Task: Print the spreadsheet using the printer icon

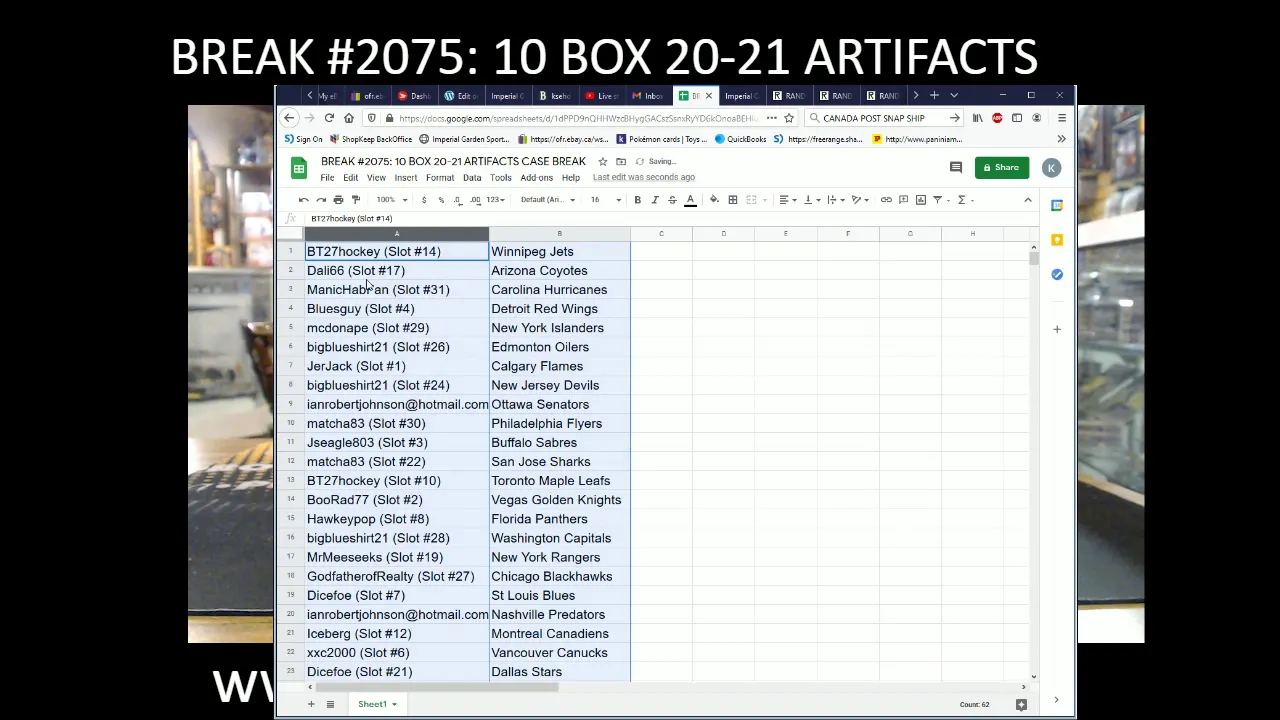Action: [x=338, y=200]
